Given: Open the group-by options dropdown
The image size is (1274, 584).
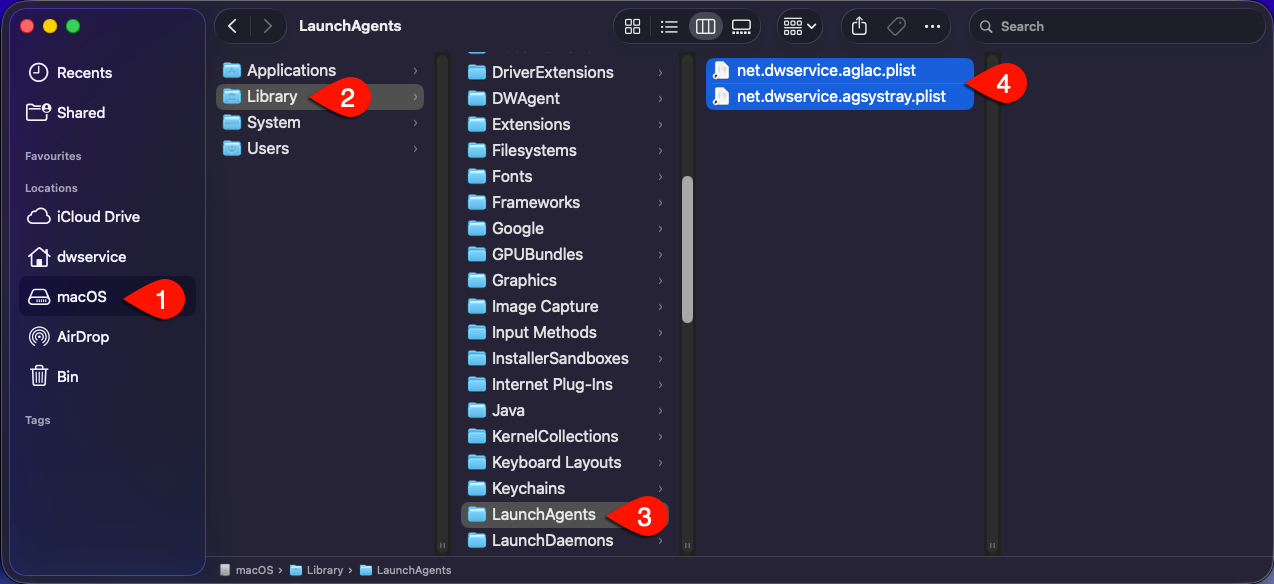Looking at the screenshot, I should point(800,26).
